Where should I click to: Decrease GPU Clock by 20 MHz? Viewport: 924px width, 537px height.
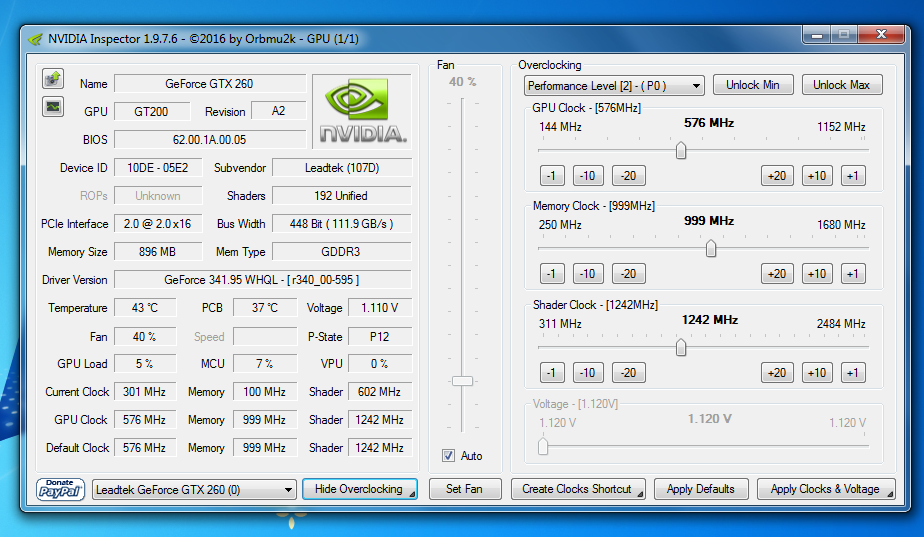pyautogui.click(x=629, y=176)
